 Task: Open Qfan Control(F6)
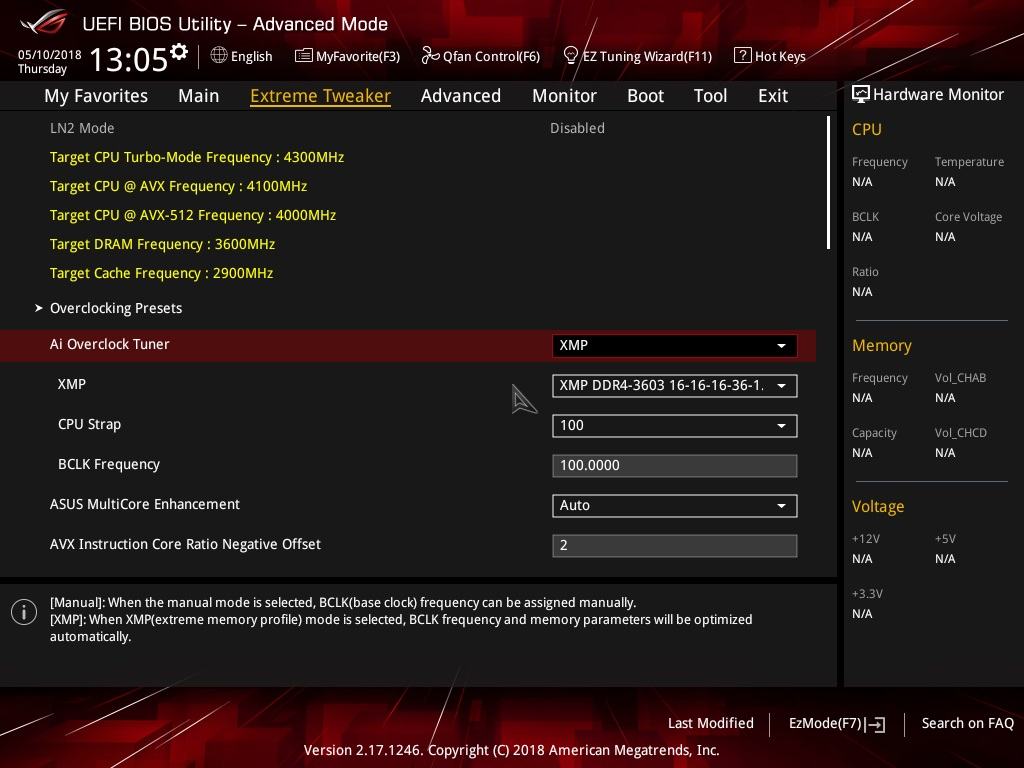481,56
